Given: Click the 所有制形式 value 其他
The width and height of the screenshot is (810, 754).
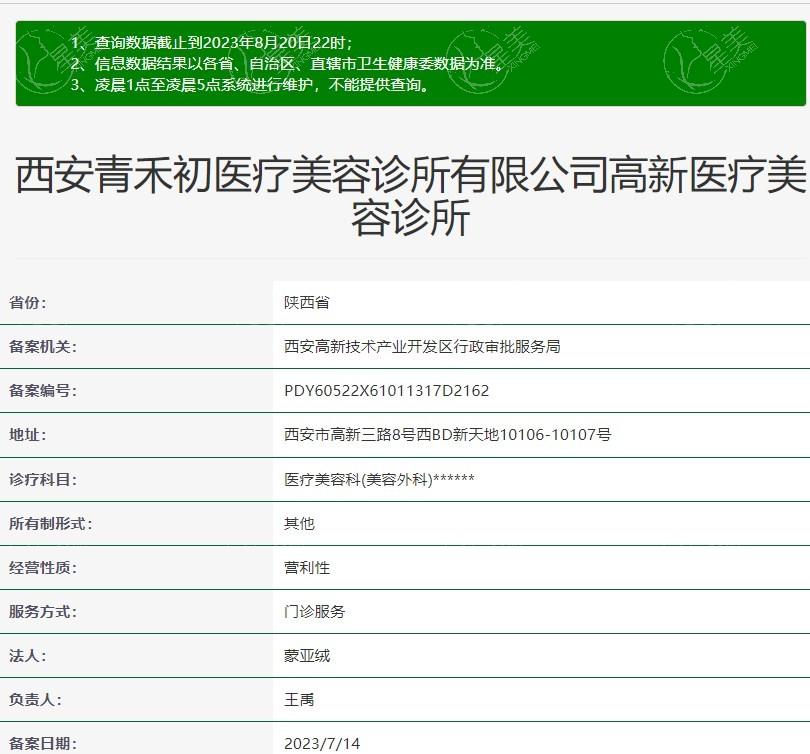Looking at the screenshot, I should (299, 523).
